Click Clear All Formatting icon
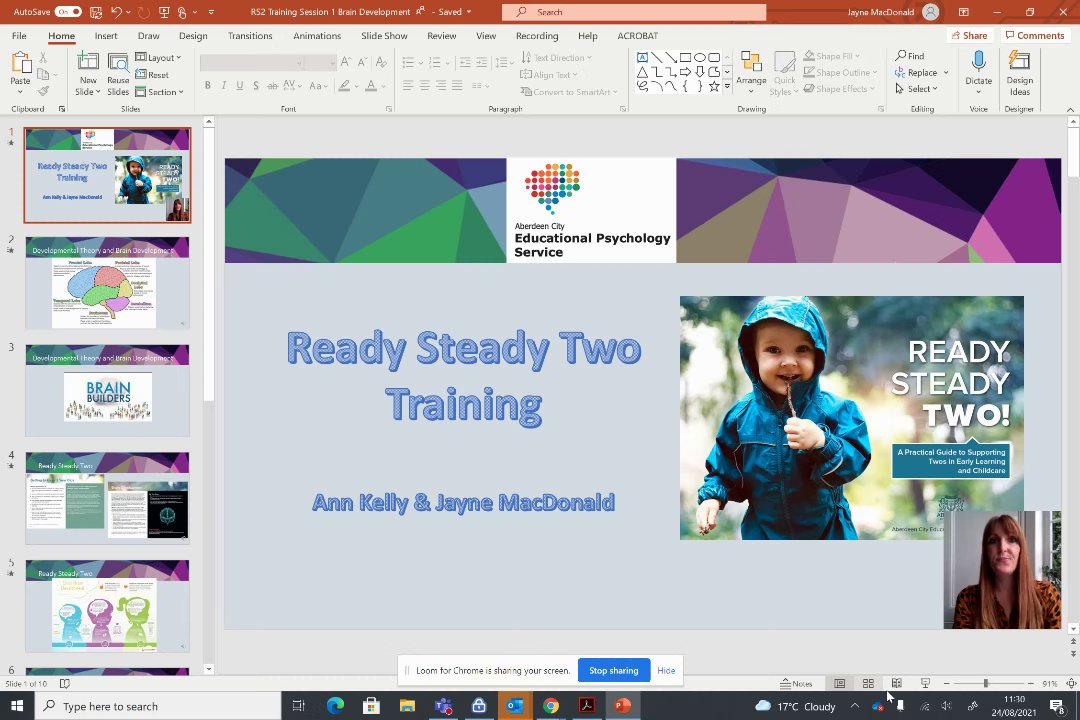Viewport: 1080px width, 720px height. [381, 63]
